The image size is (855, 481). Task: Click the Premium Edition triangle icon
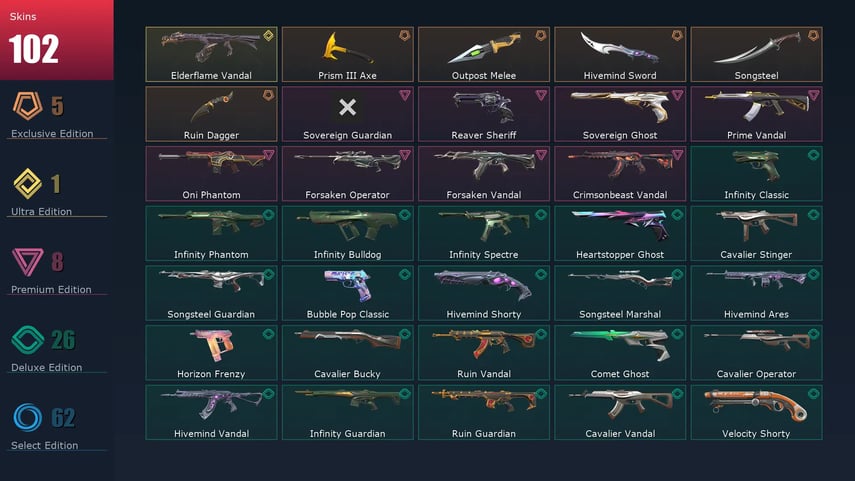pos(27,261)
